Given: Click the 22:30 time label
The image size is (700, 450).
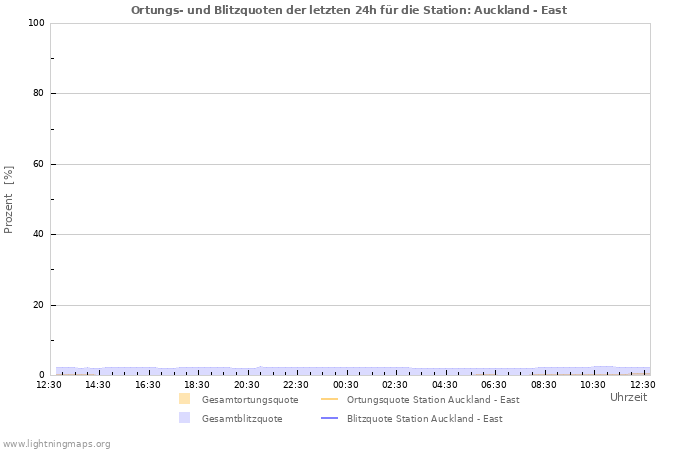Looking at the screenshot, I should tap(296, 385).
